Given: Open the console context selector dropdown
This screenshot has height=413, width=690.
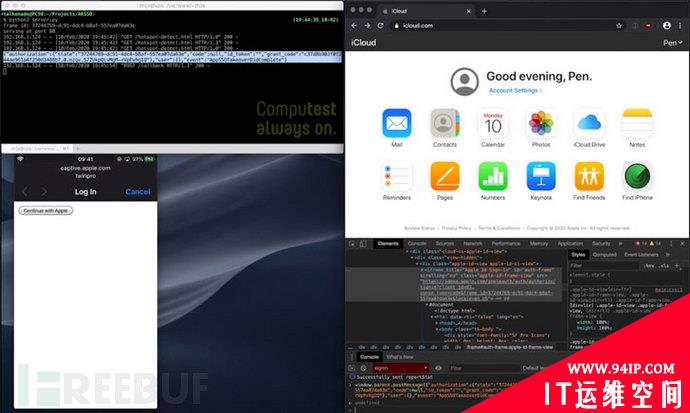Looking at the screenshot, I should (x=400, y=368).
